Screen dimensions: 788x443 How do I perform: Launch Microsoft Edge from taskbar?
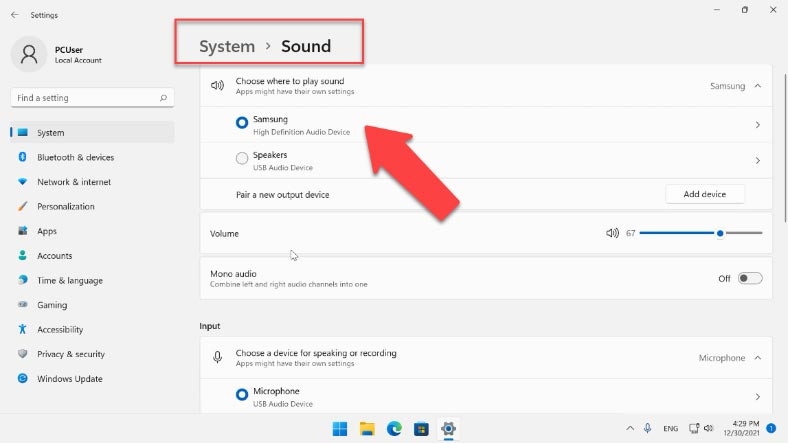(394, 428)
